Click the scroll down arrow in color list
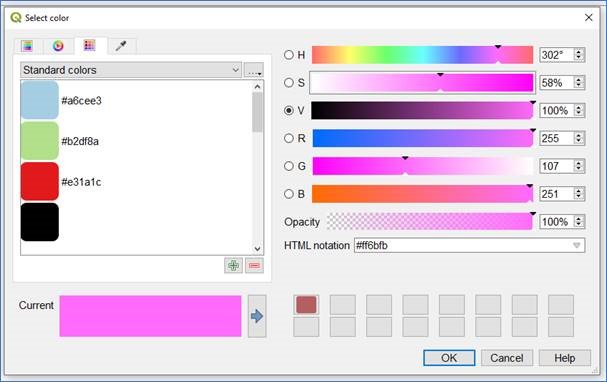607x382 pixels. point(257,249)
